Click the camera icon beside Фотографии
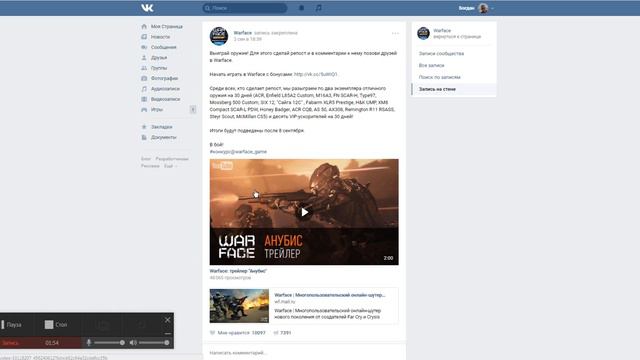Image resolution: width=640 pixels, height=360 pixels. coord(144,78)
